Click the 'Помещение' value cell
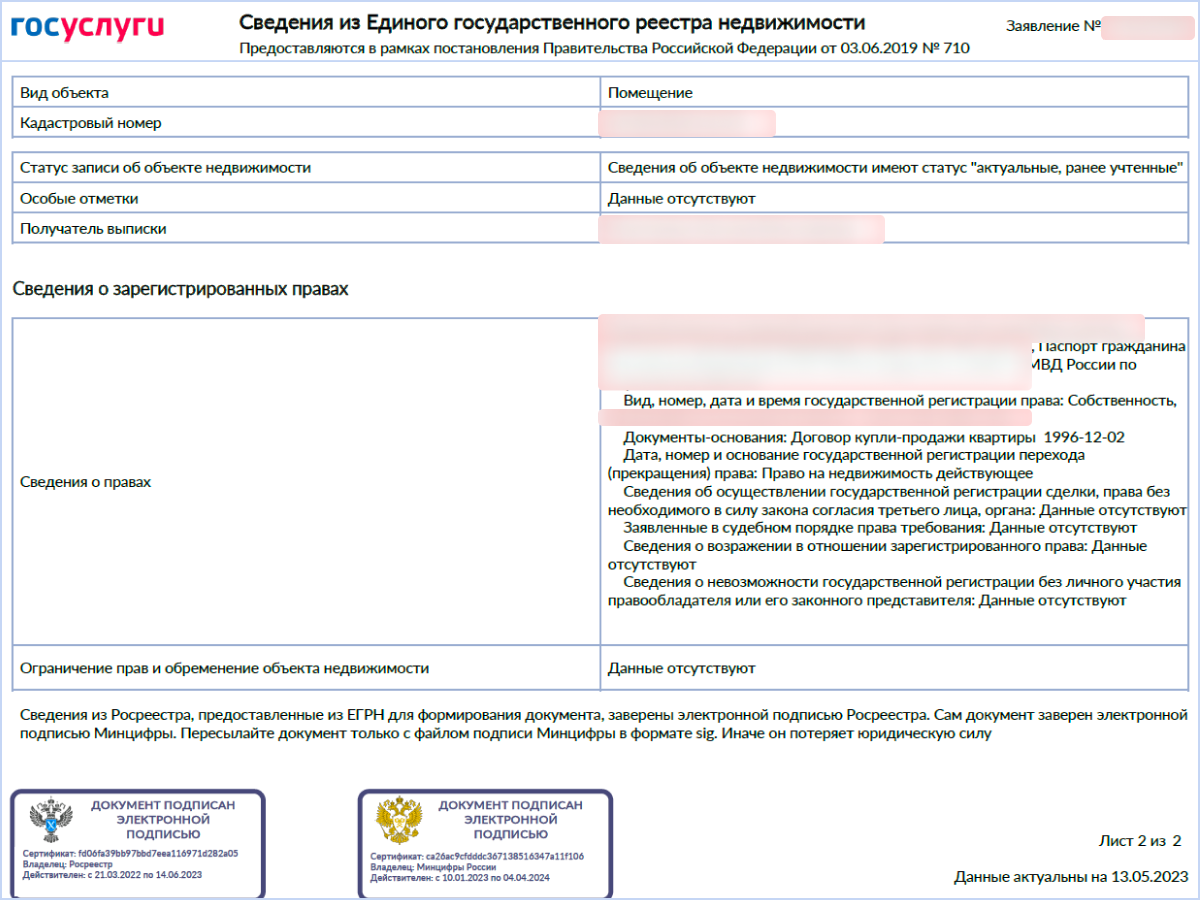1200x900 pixels. 650,93
